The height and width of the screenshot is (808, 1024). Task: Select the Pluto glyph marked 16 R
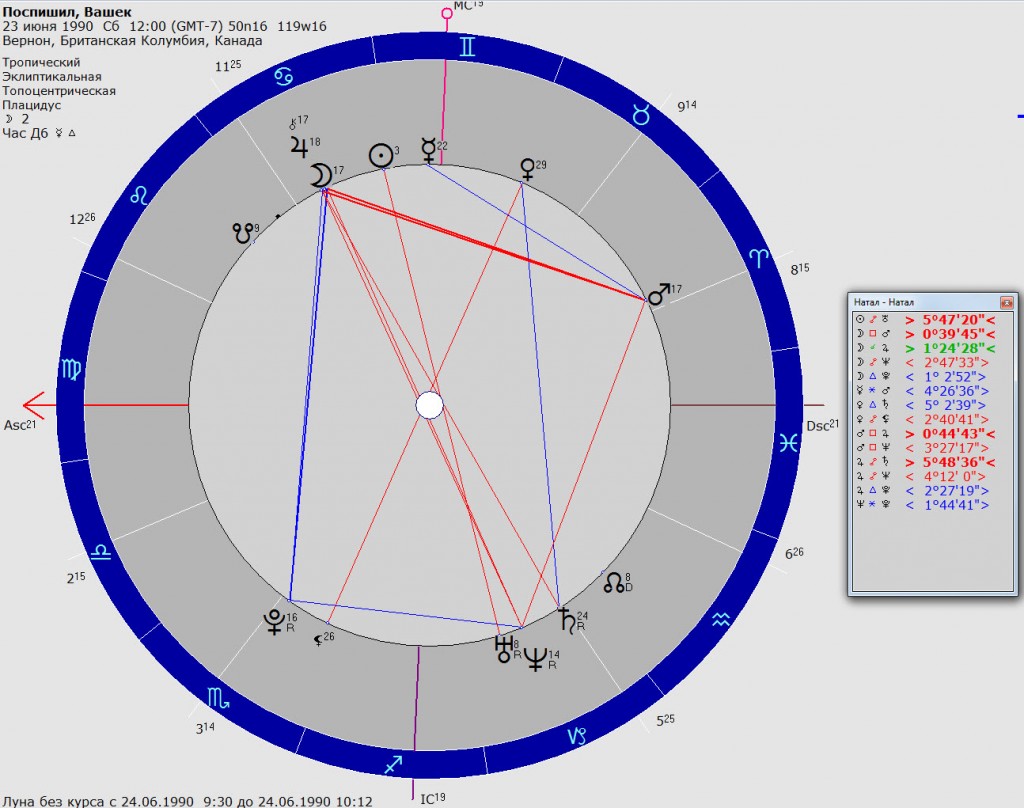[274, 622]
